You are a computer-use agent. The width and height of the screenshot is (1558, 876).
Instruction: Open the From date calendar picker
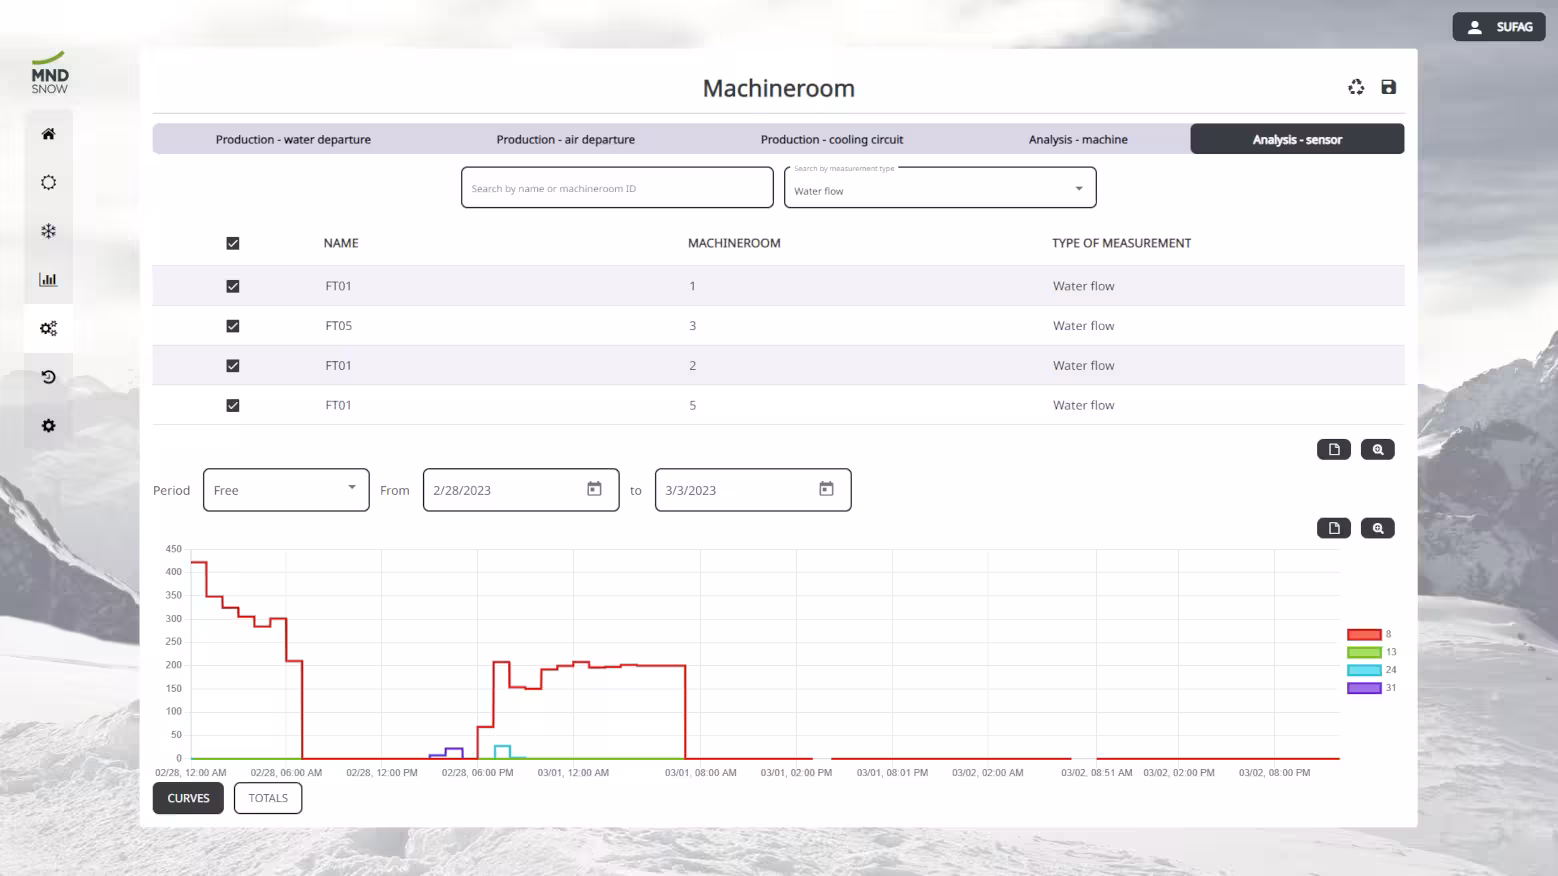coord(594,489)
